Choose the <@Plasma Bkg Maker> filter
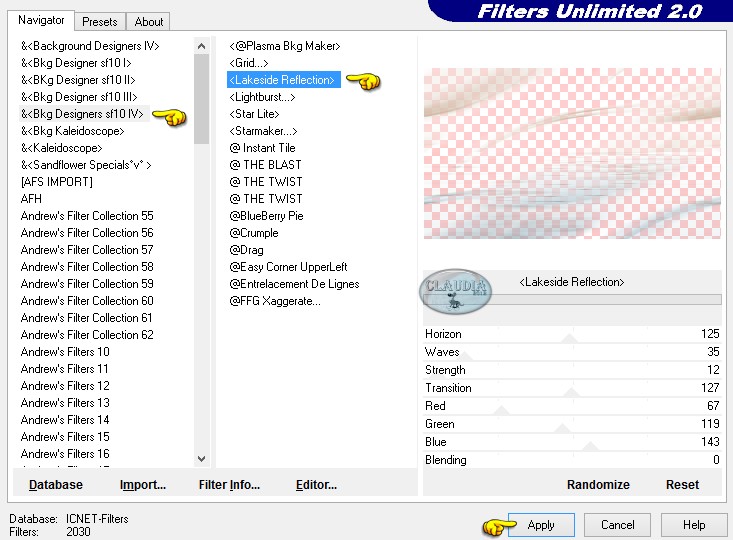This screenshot has height=540, width=733. 285,46
